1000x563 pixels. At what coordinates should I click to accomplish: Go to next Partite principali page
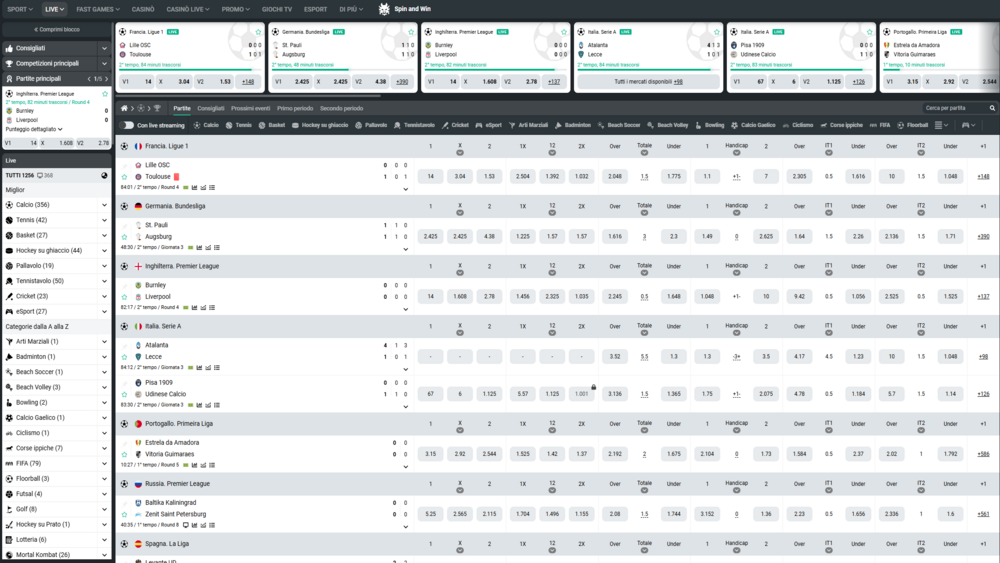tap(107, 79)
